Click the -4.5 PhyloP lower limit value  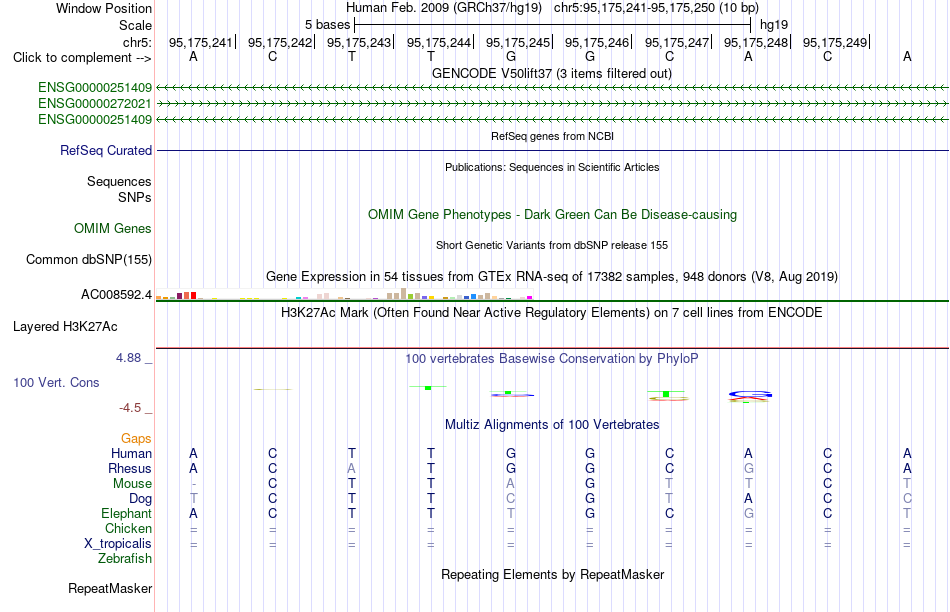point(130,408)
